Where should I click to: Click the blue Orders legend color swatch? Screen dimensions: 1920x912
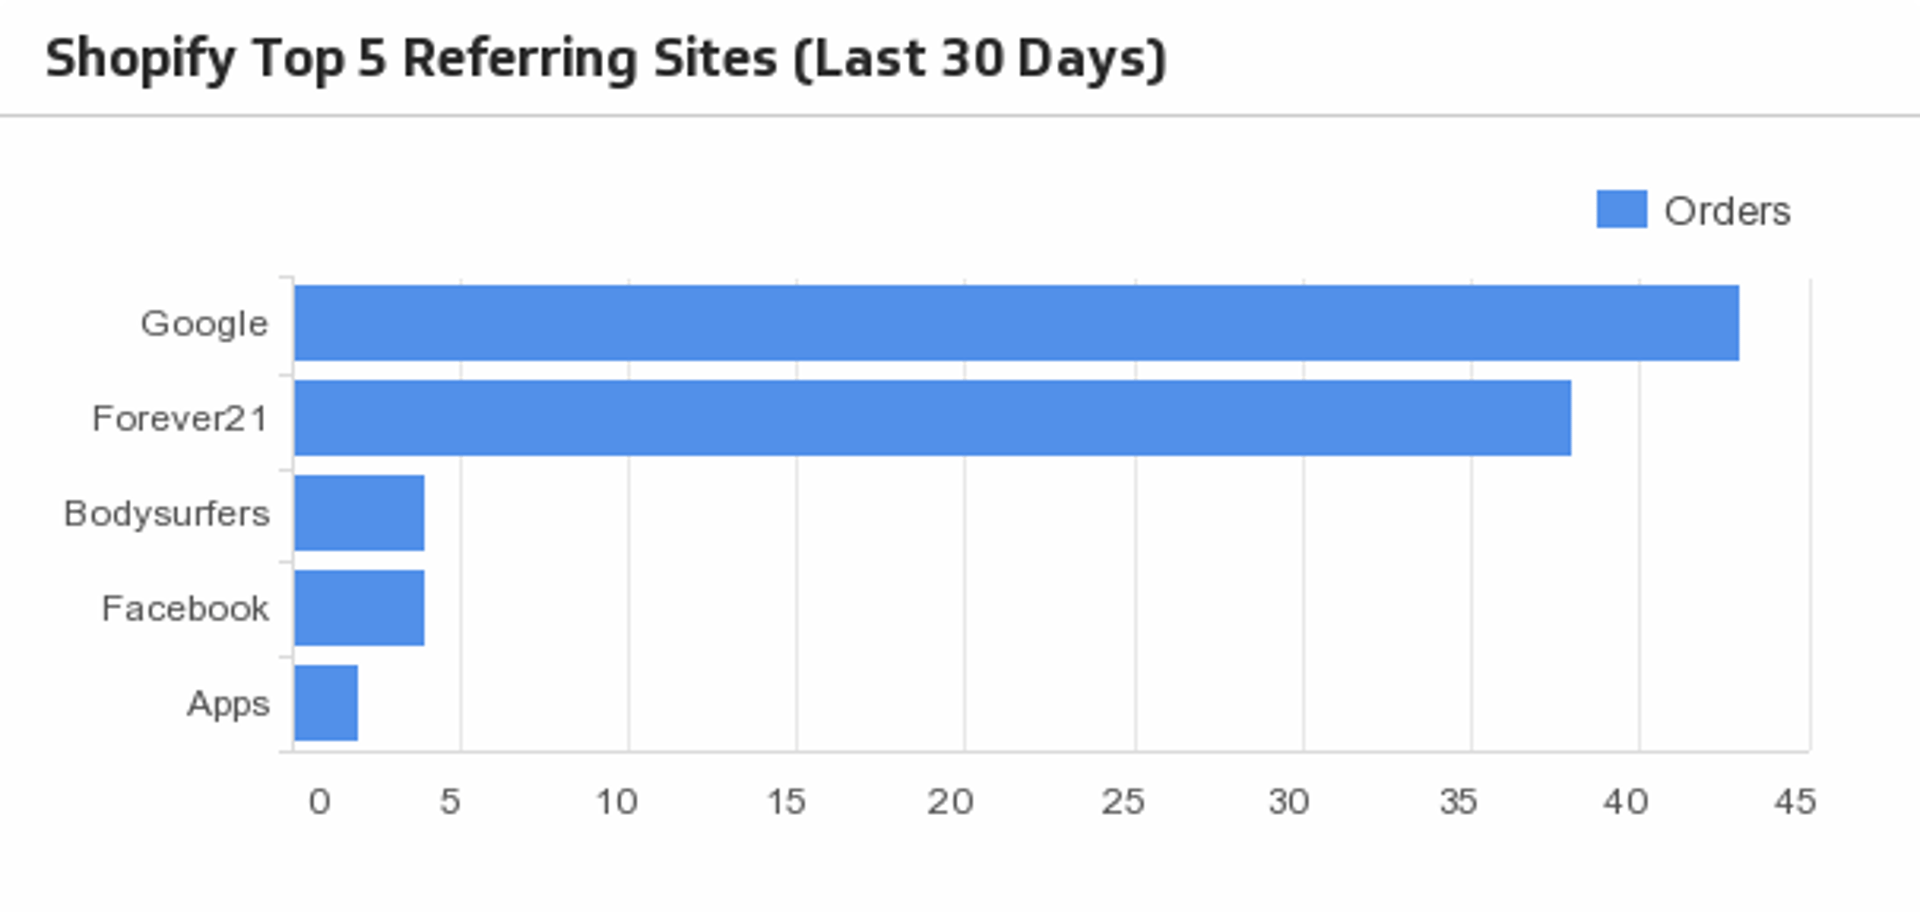tap(1621, 210)
